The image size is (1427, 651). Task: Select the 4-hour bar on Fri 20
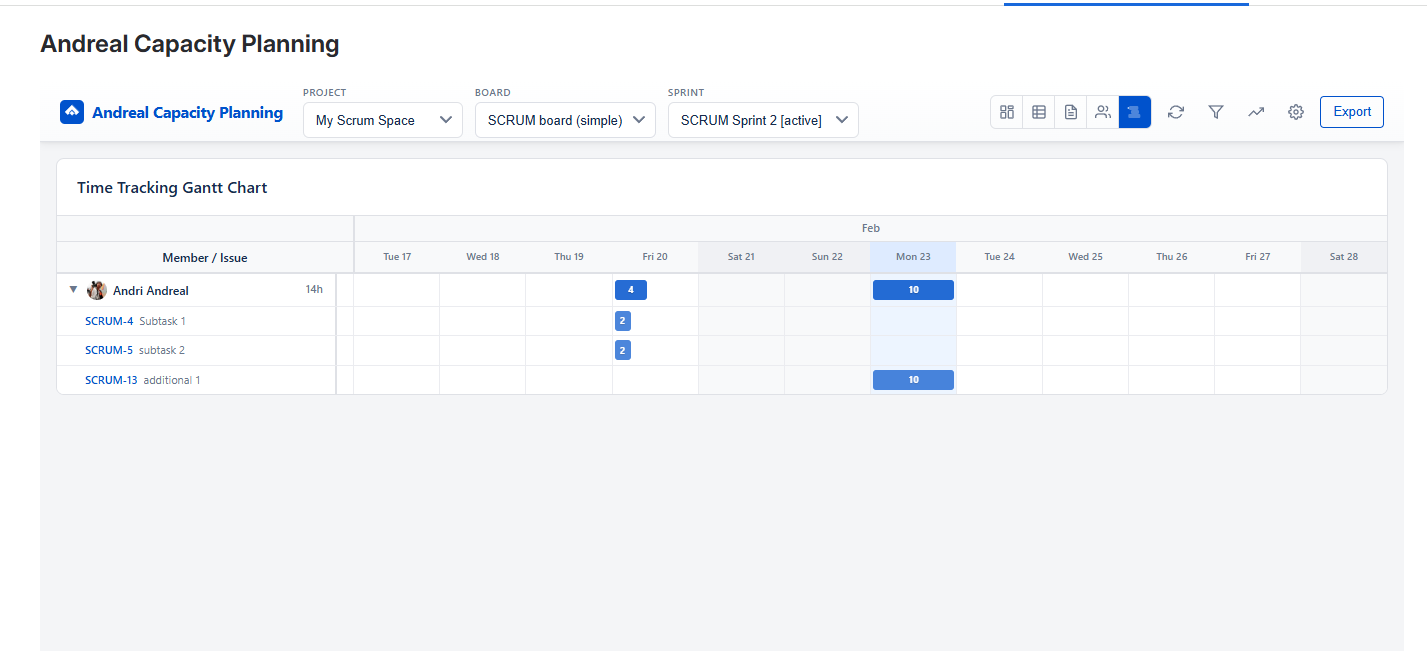tap(630, 289)
